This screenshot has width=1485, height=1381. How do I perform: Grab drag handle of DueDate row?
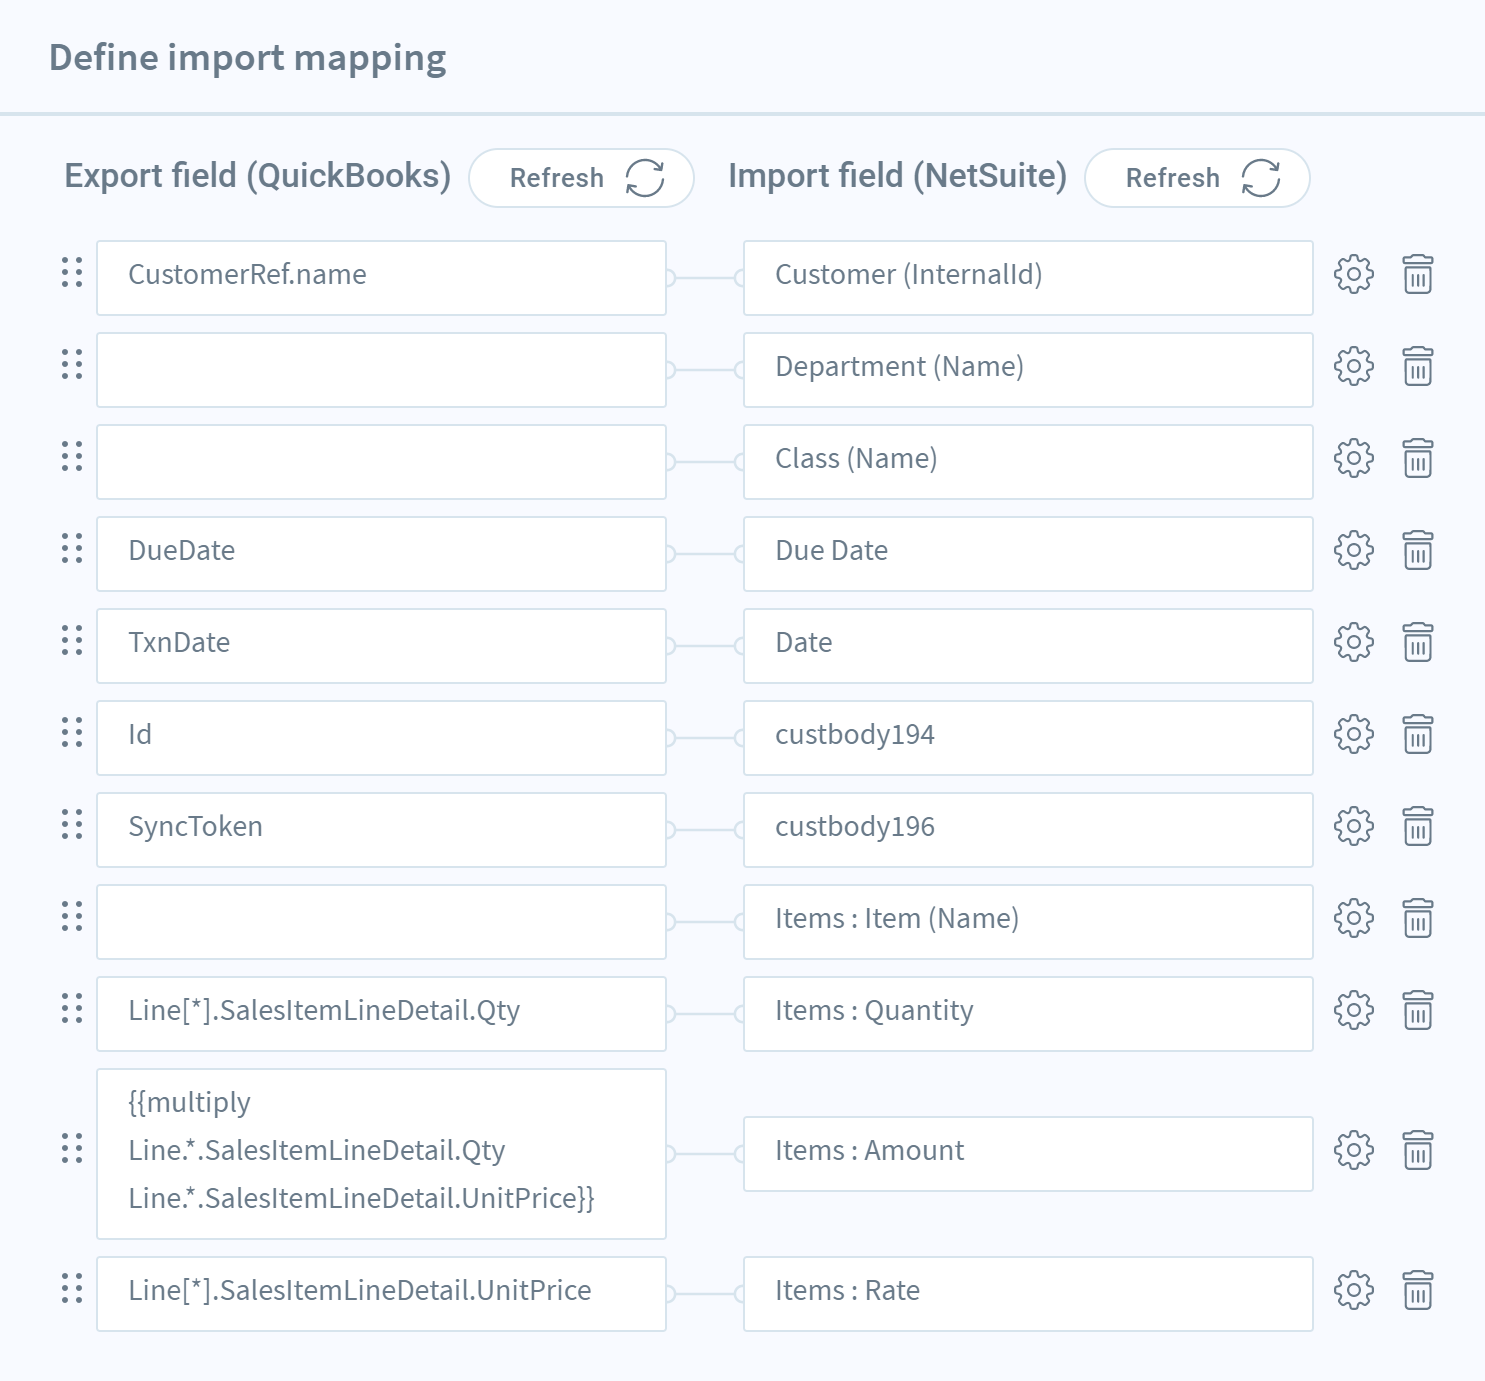click(72, 548)
